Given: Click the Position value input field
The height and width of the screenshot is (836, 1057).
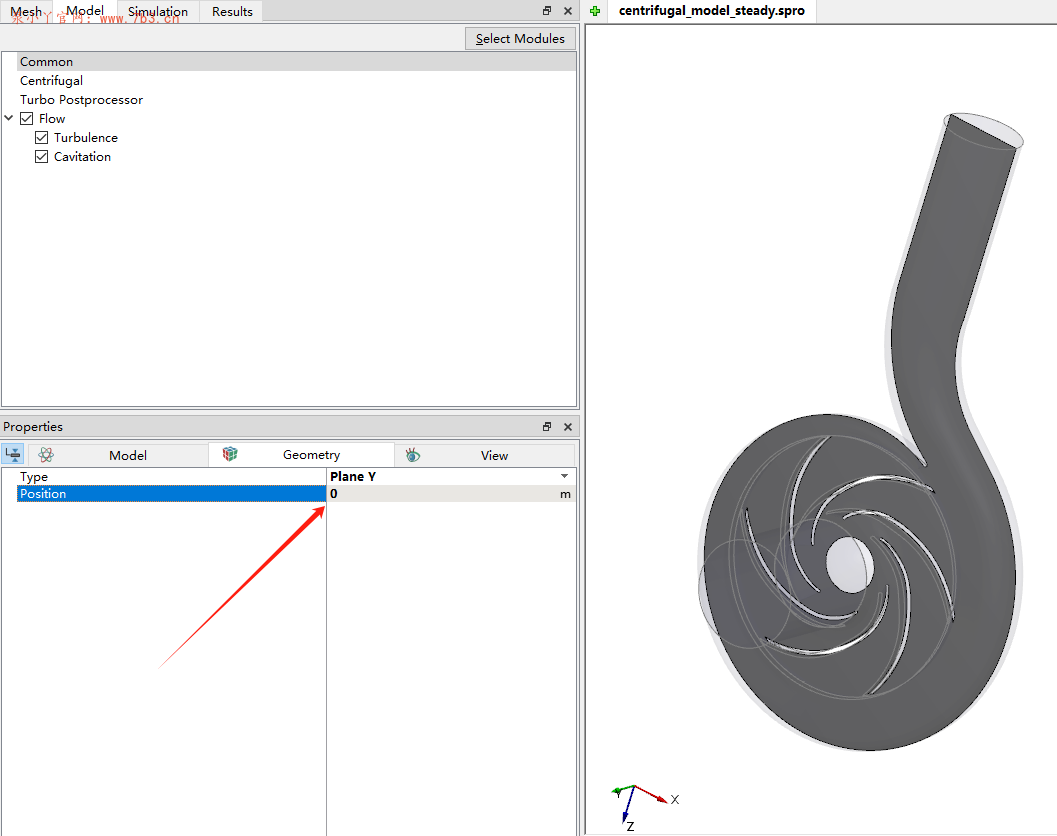Looking at the screenshot, I should [440, 494].
